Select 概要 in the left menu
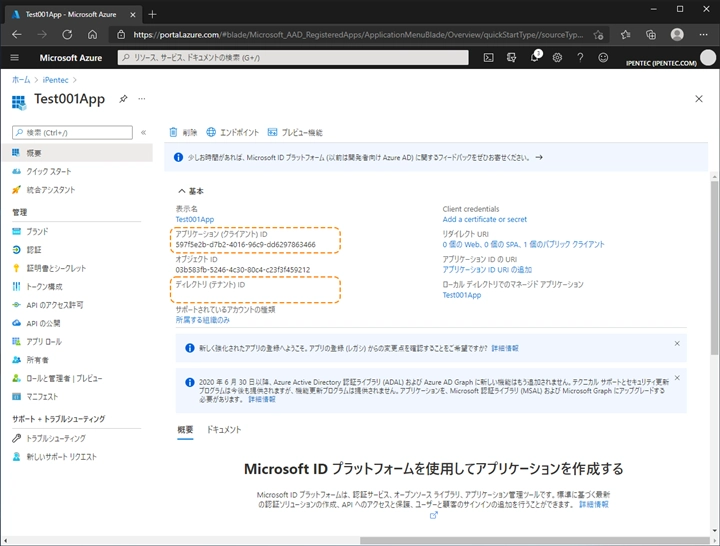The height and width of the screenshot is (546, 720). 77,153
